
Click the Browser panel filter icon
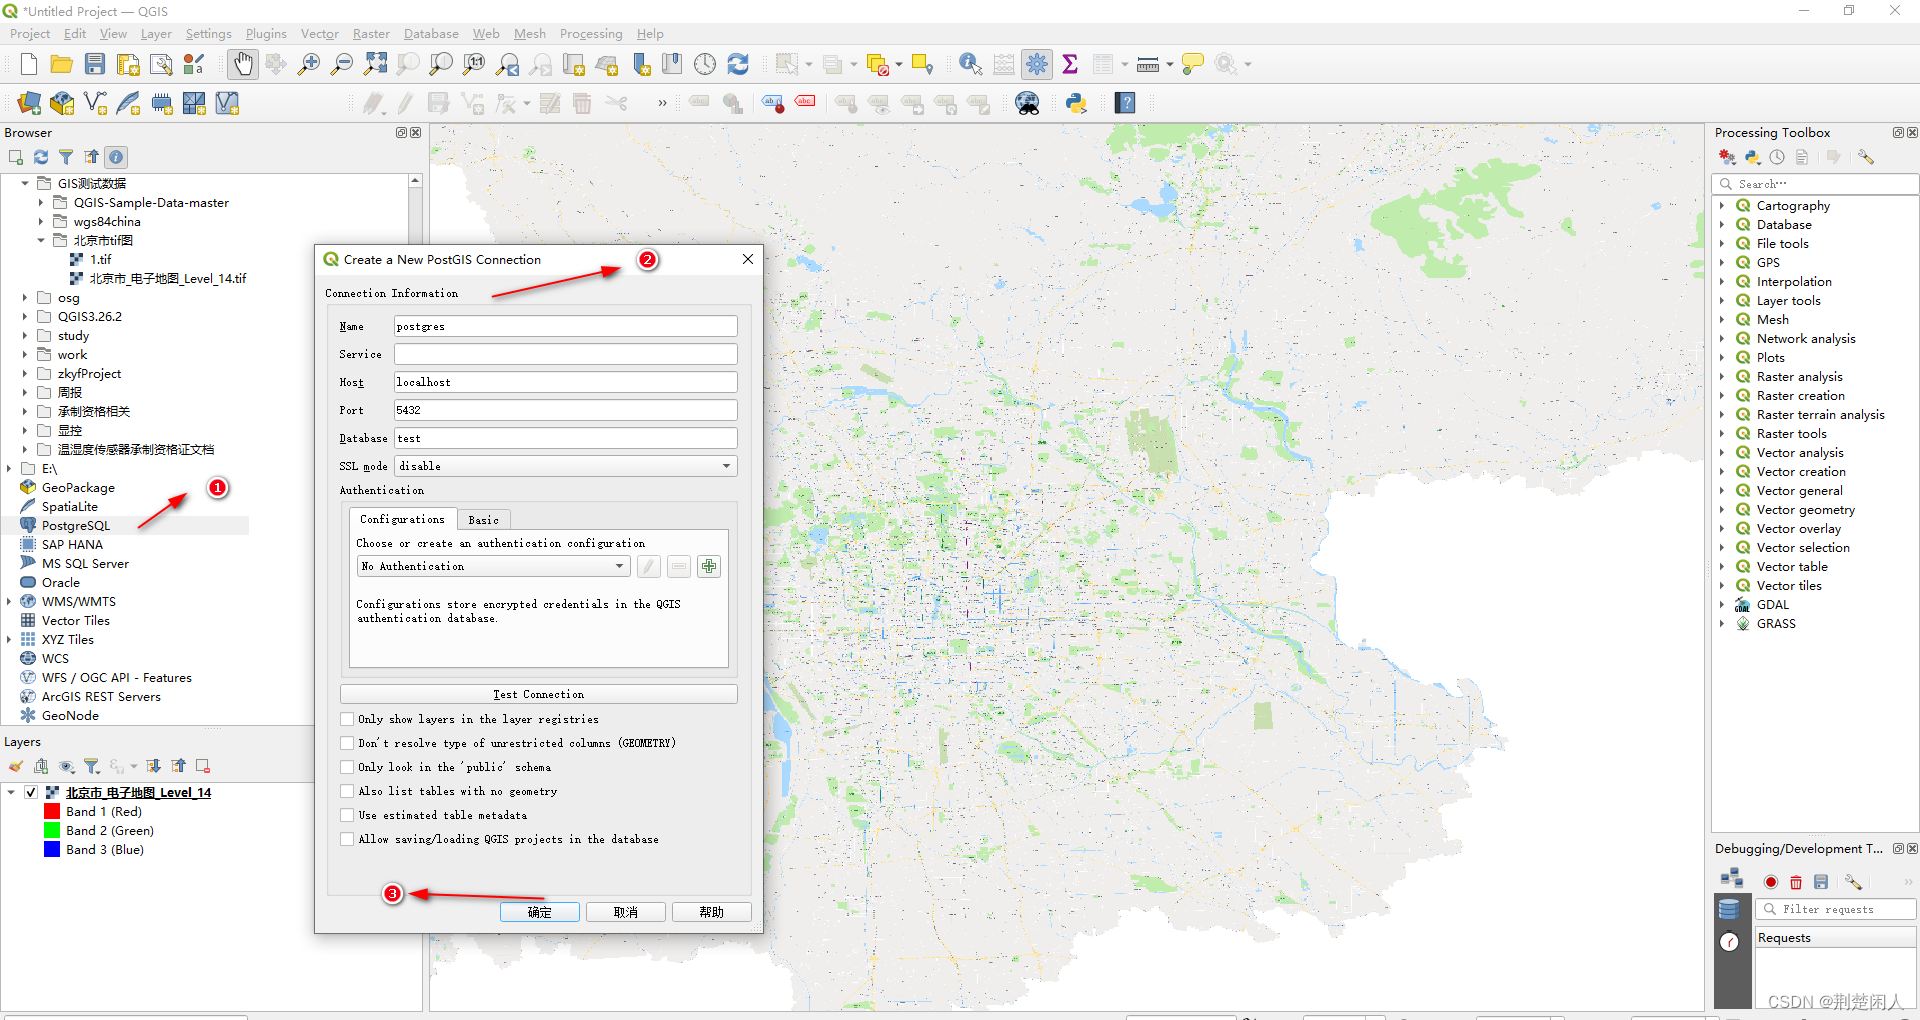[66, 157]
